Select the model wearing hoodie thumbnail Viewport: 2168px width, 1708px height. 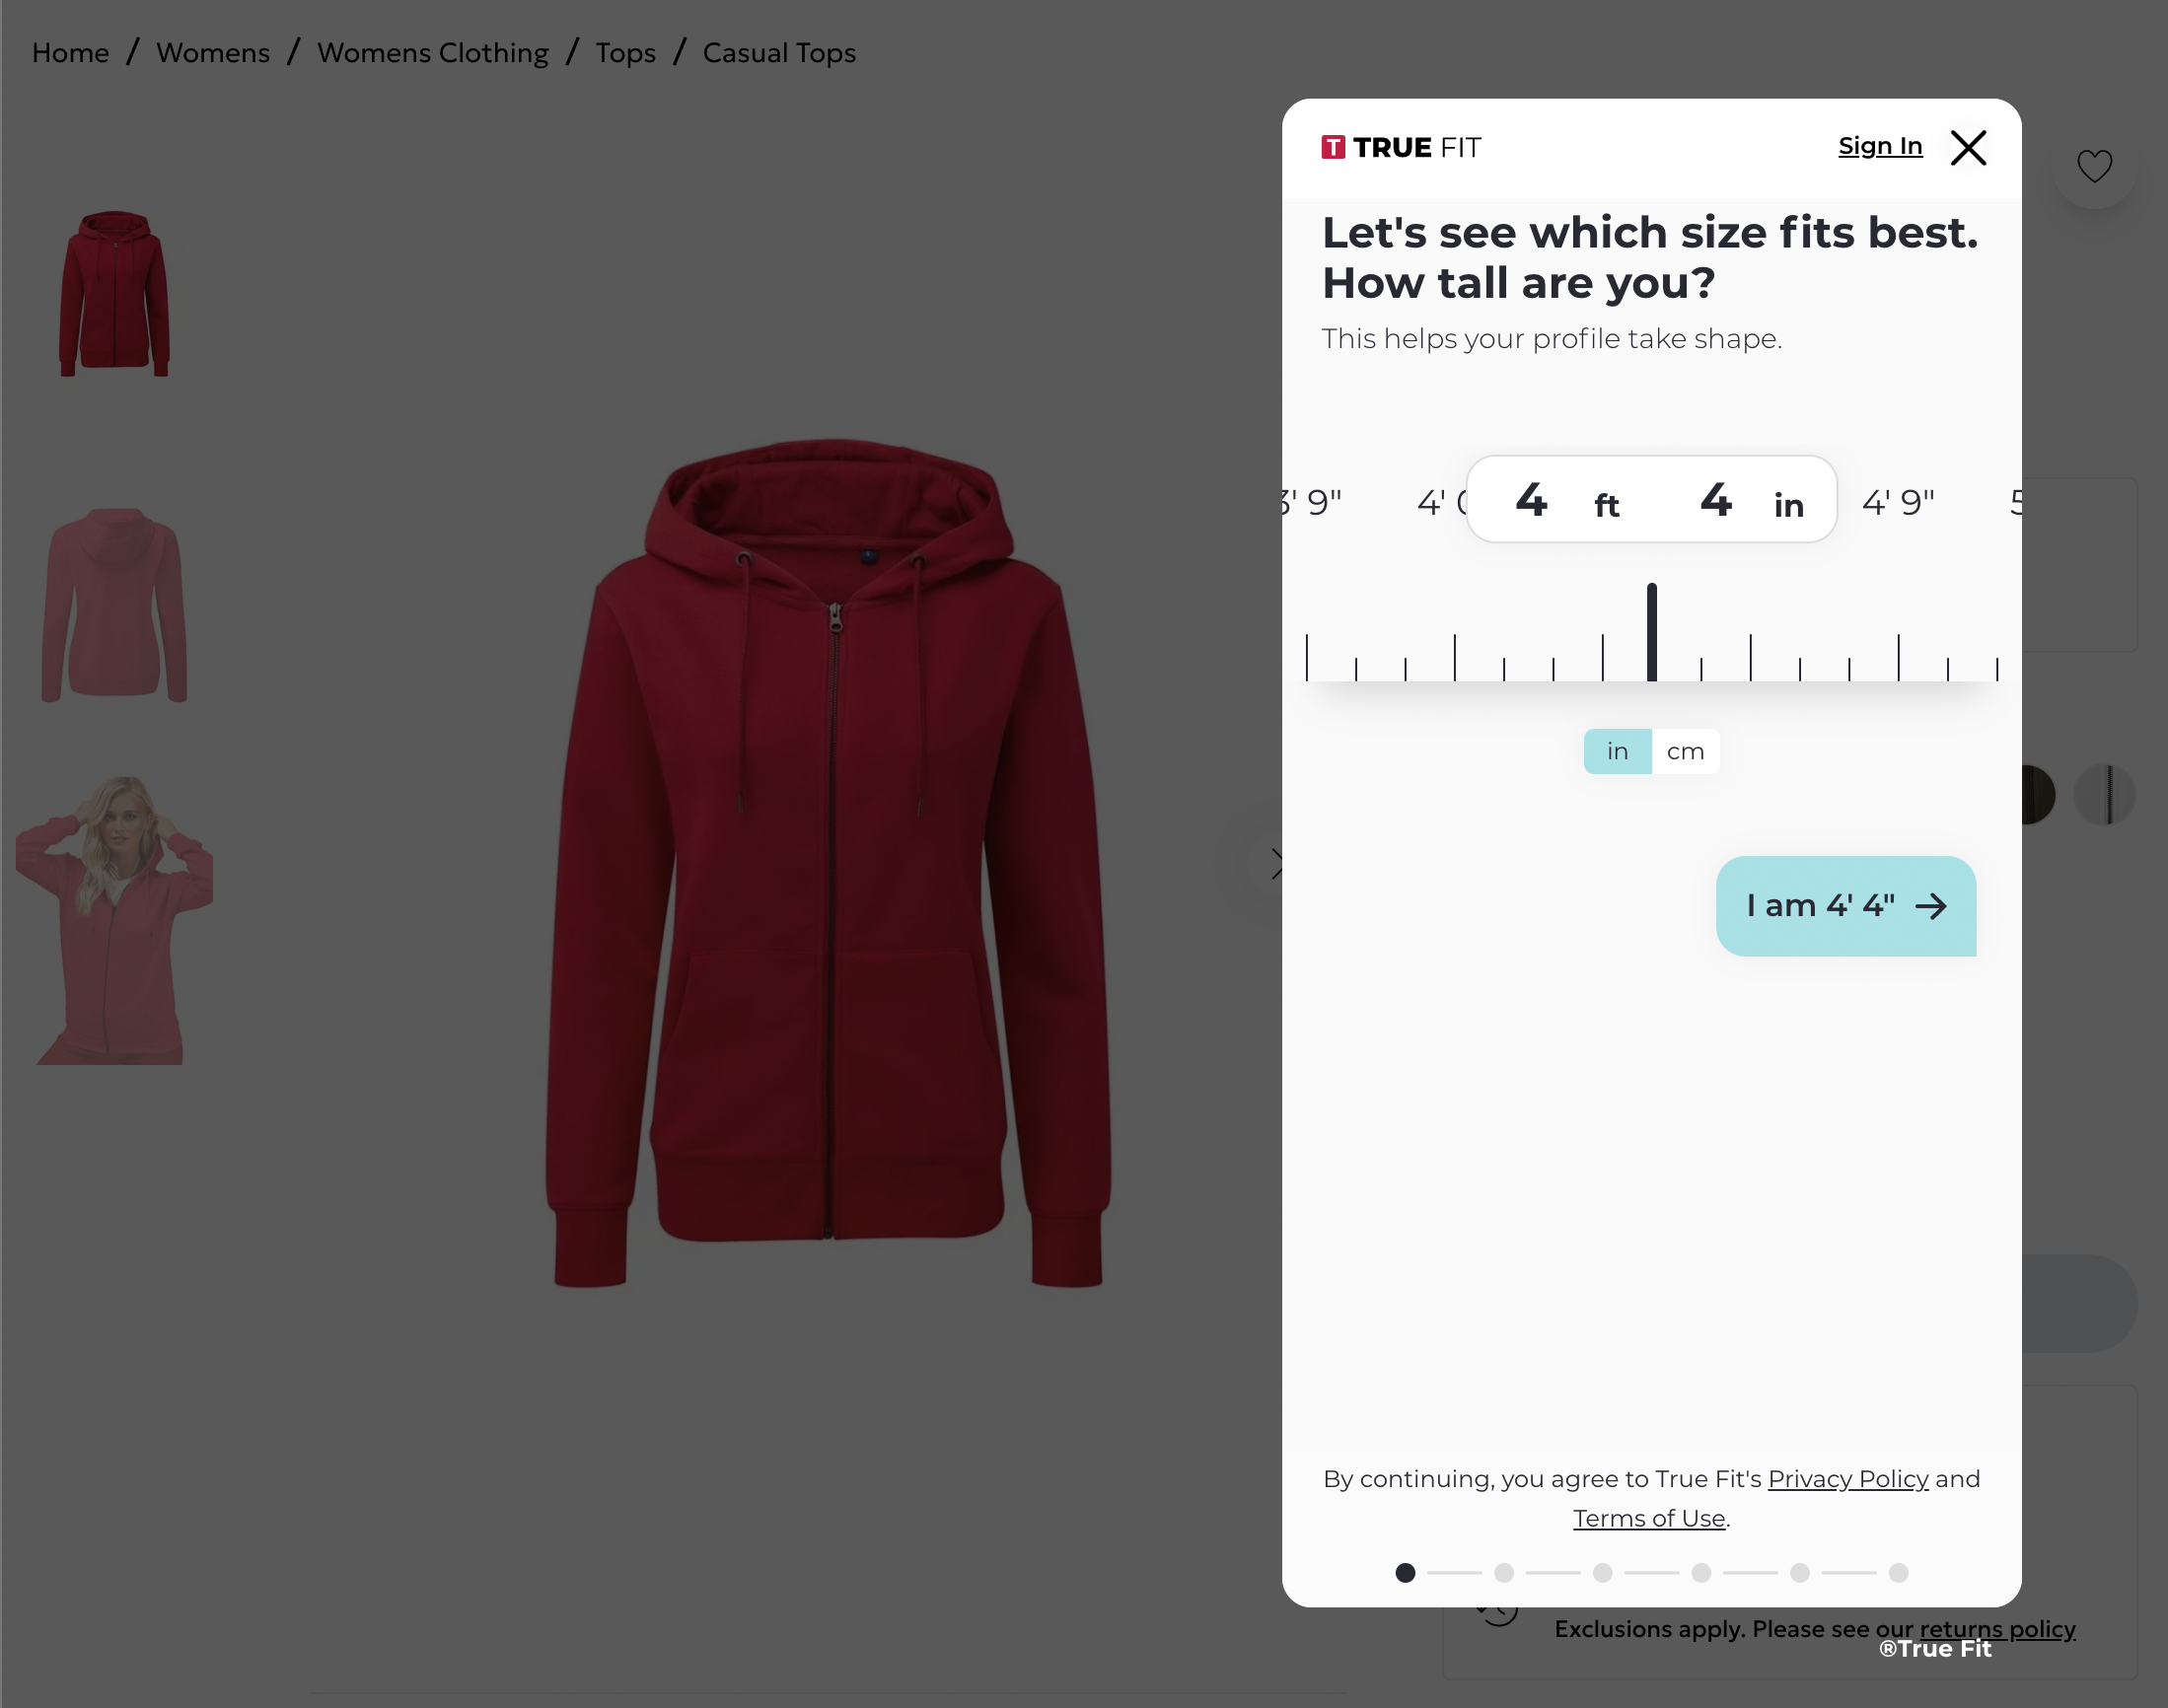114,920
